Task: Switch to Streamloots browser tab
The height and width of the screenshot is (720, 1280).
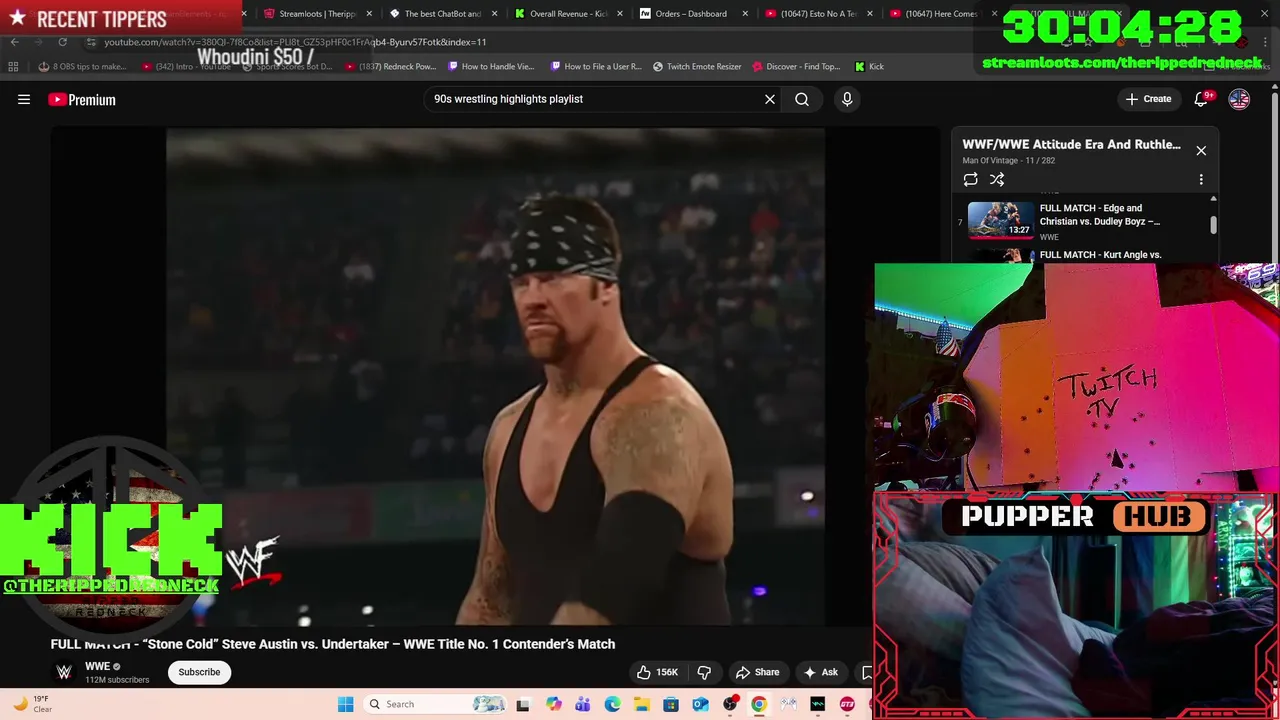Action: point(318,14)
